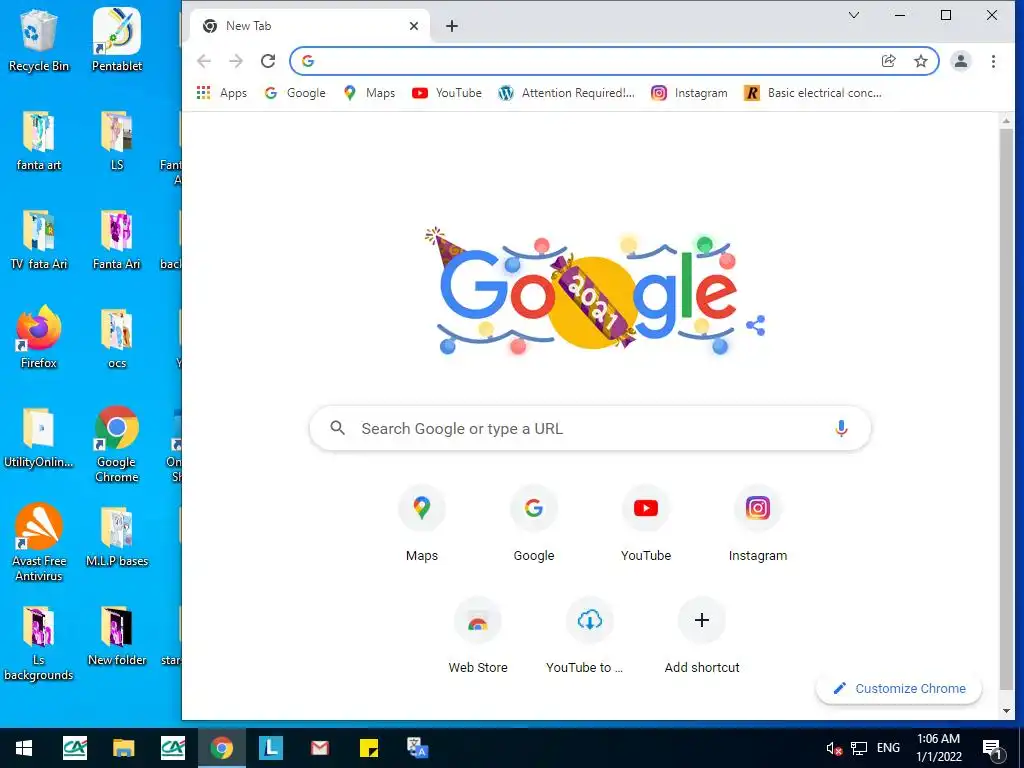1024x768 pixels.
Task: Open the blue L app in taskbar
Action: (x=270, y=748)
